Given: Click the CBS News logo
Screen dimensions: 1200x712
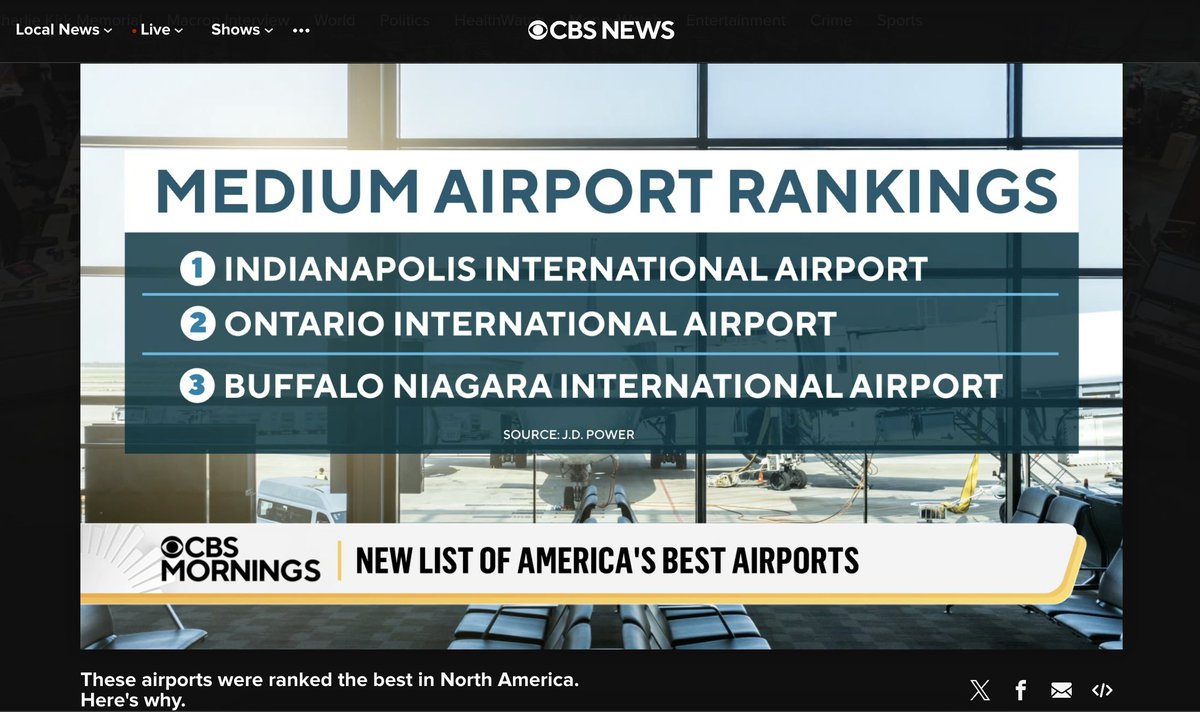Looking at the screenshot, I should point(600,29).
